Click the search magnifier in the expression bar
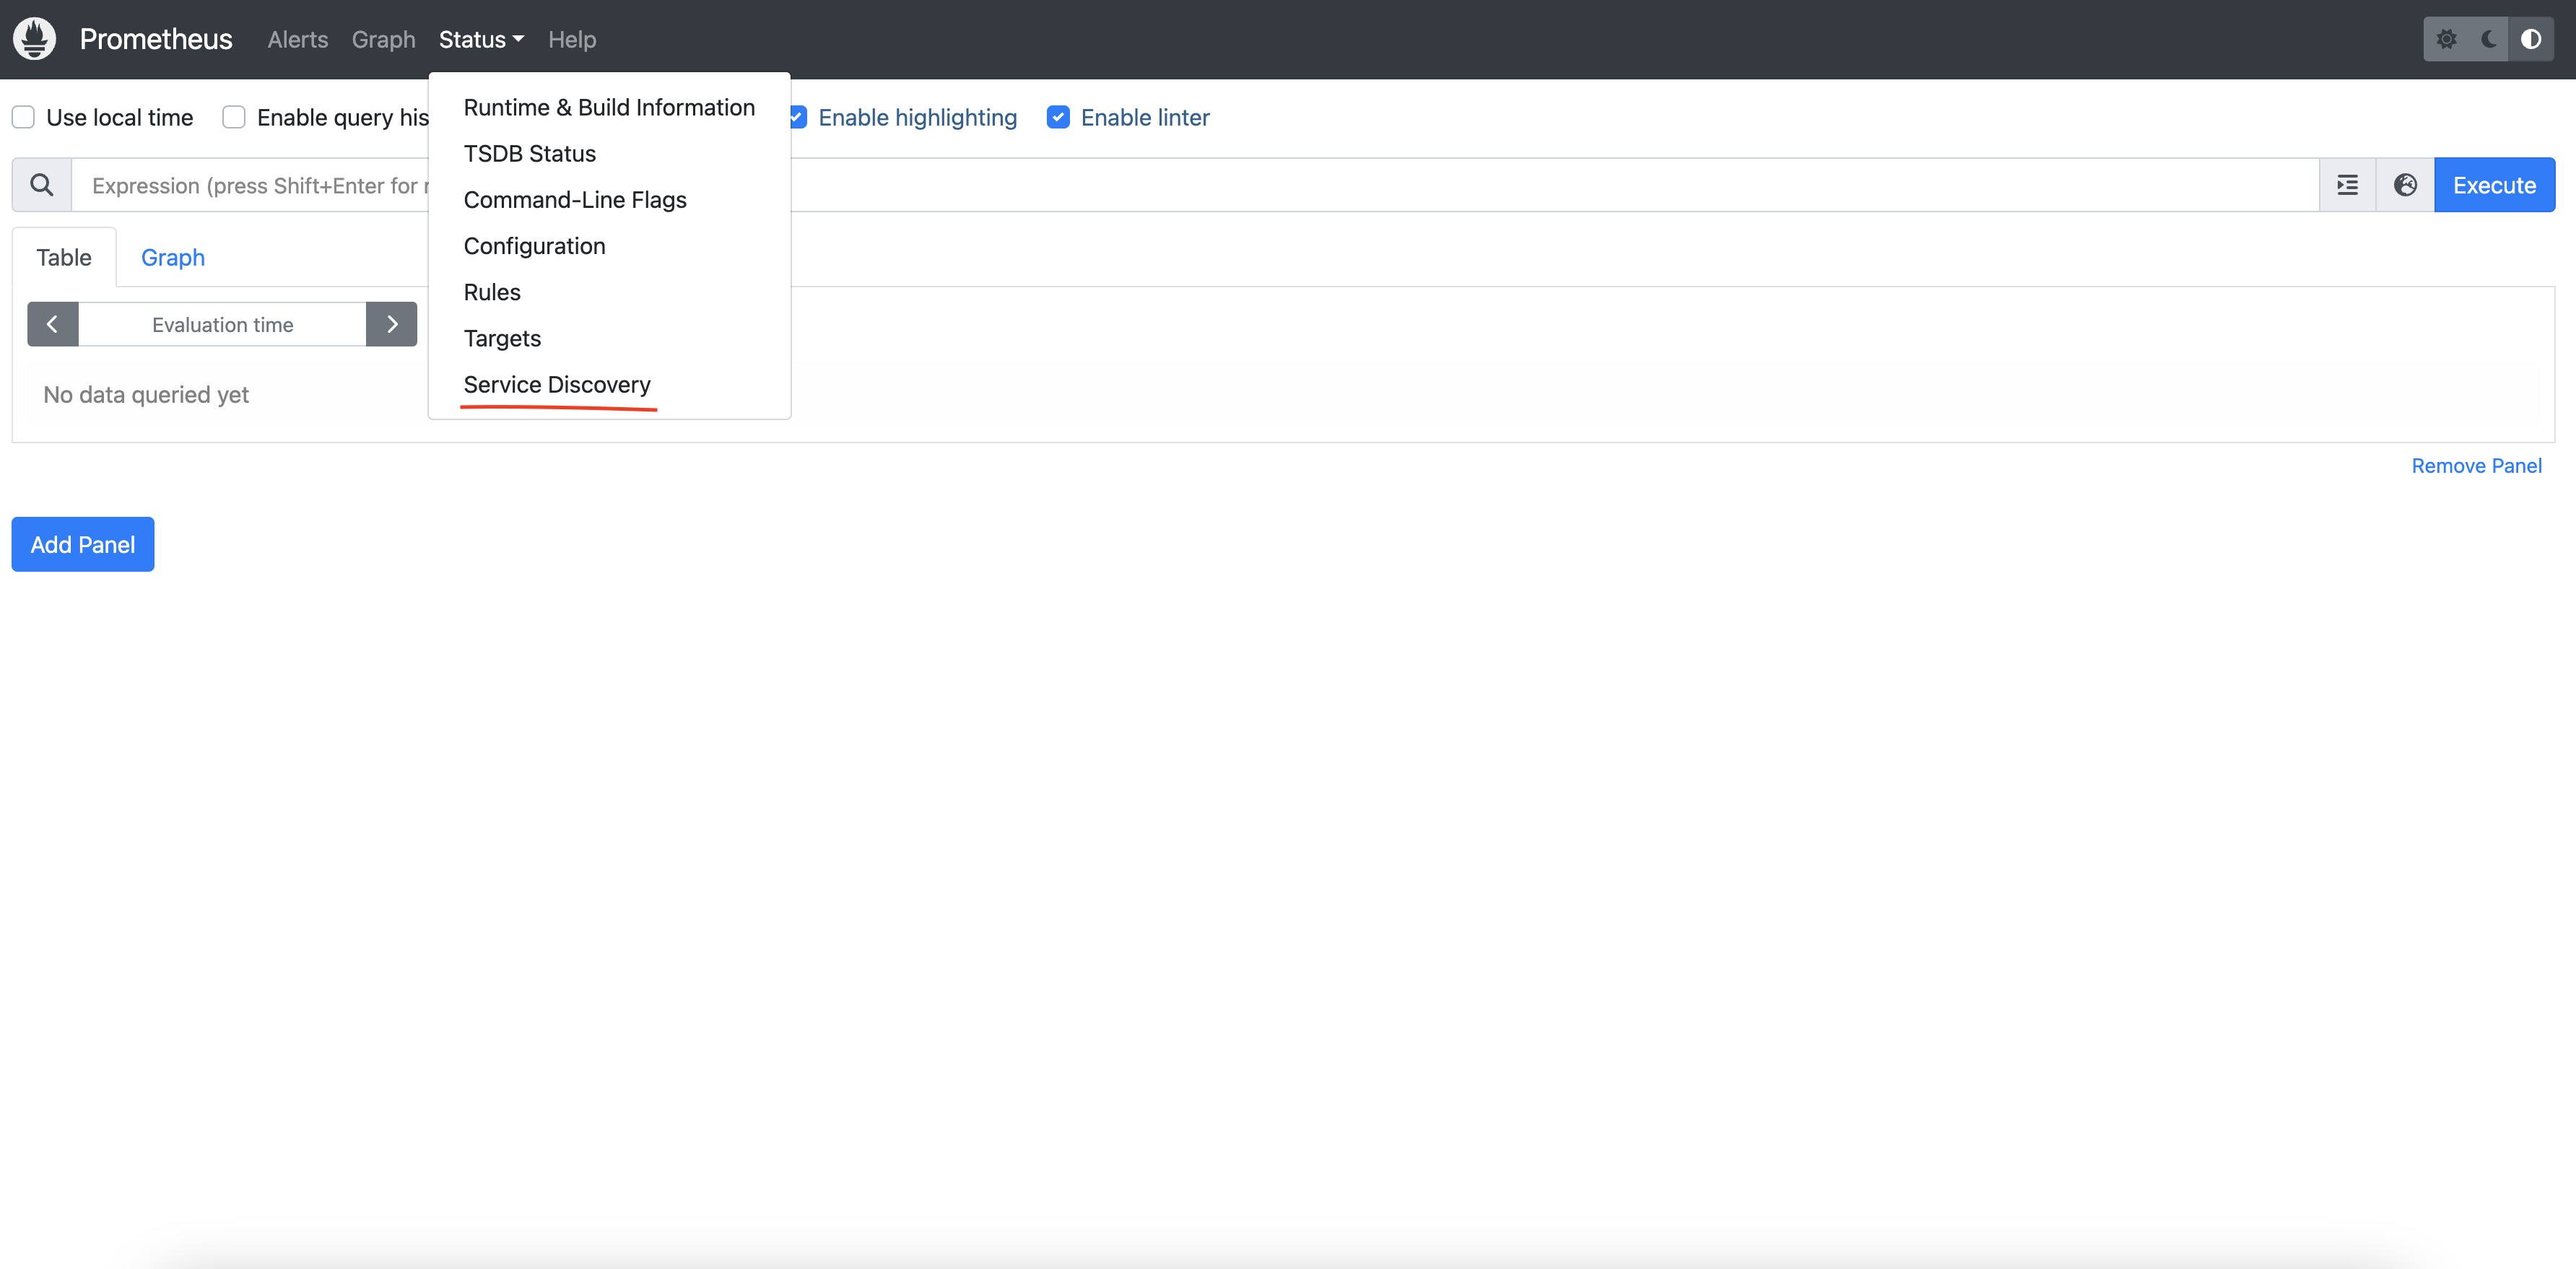 click(x=41, y=184)
